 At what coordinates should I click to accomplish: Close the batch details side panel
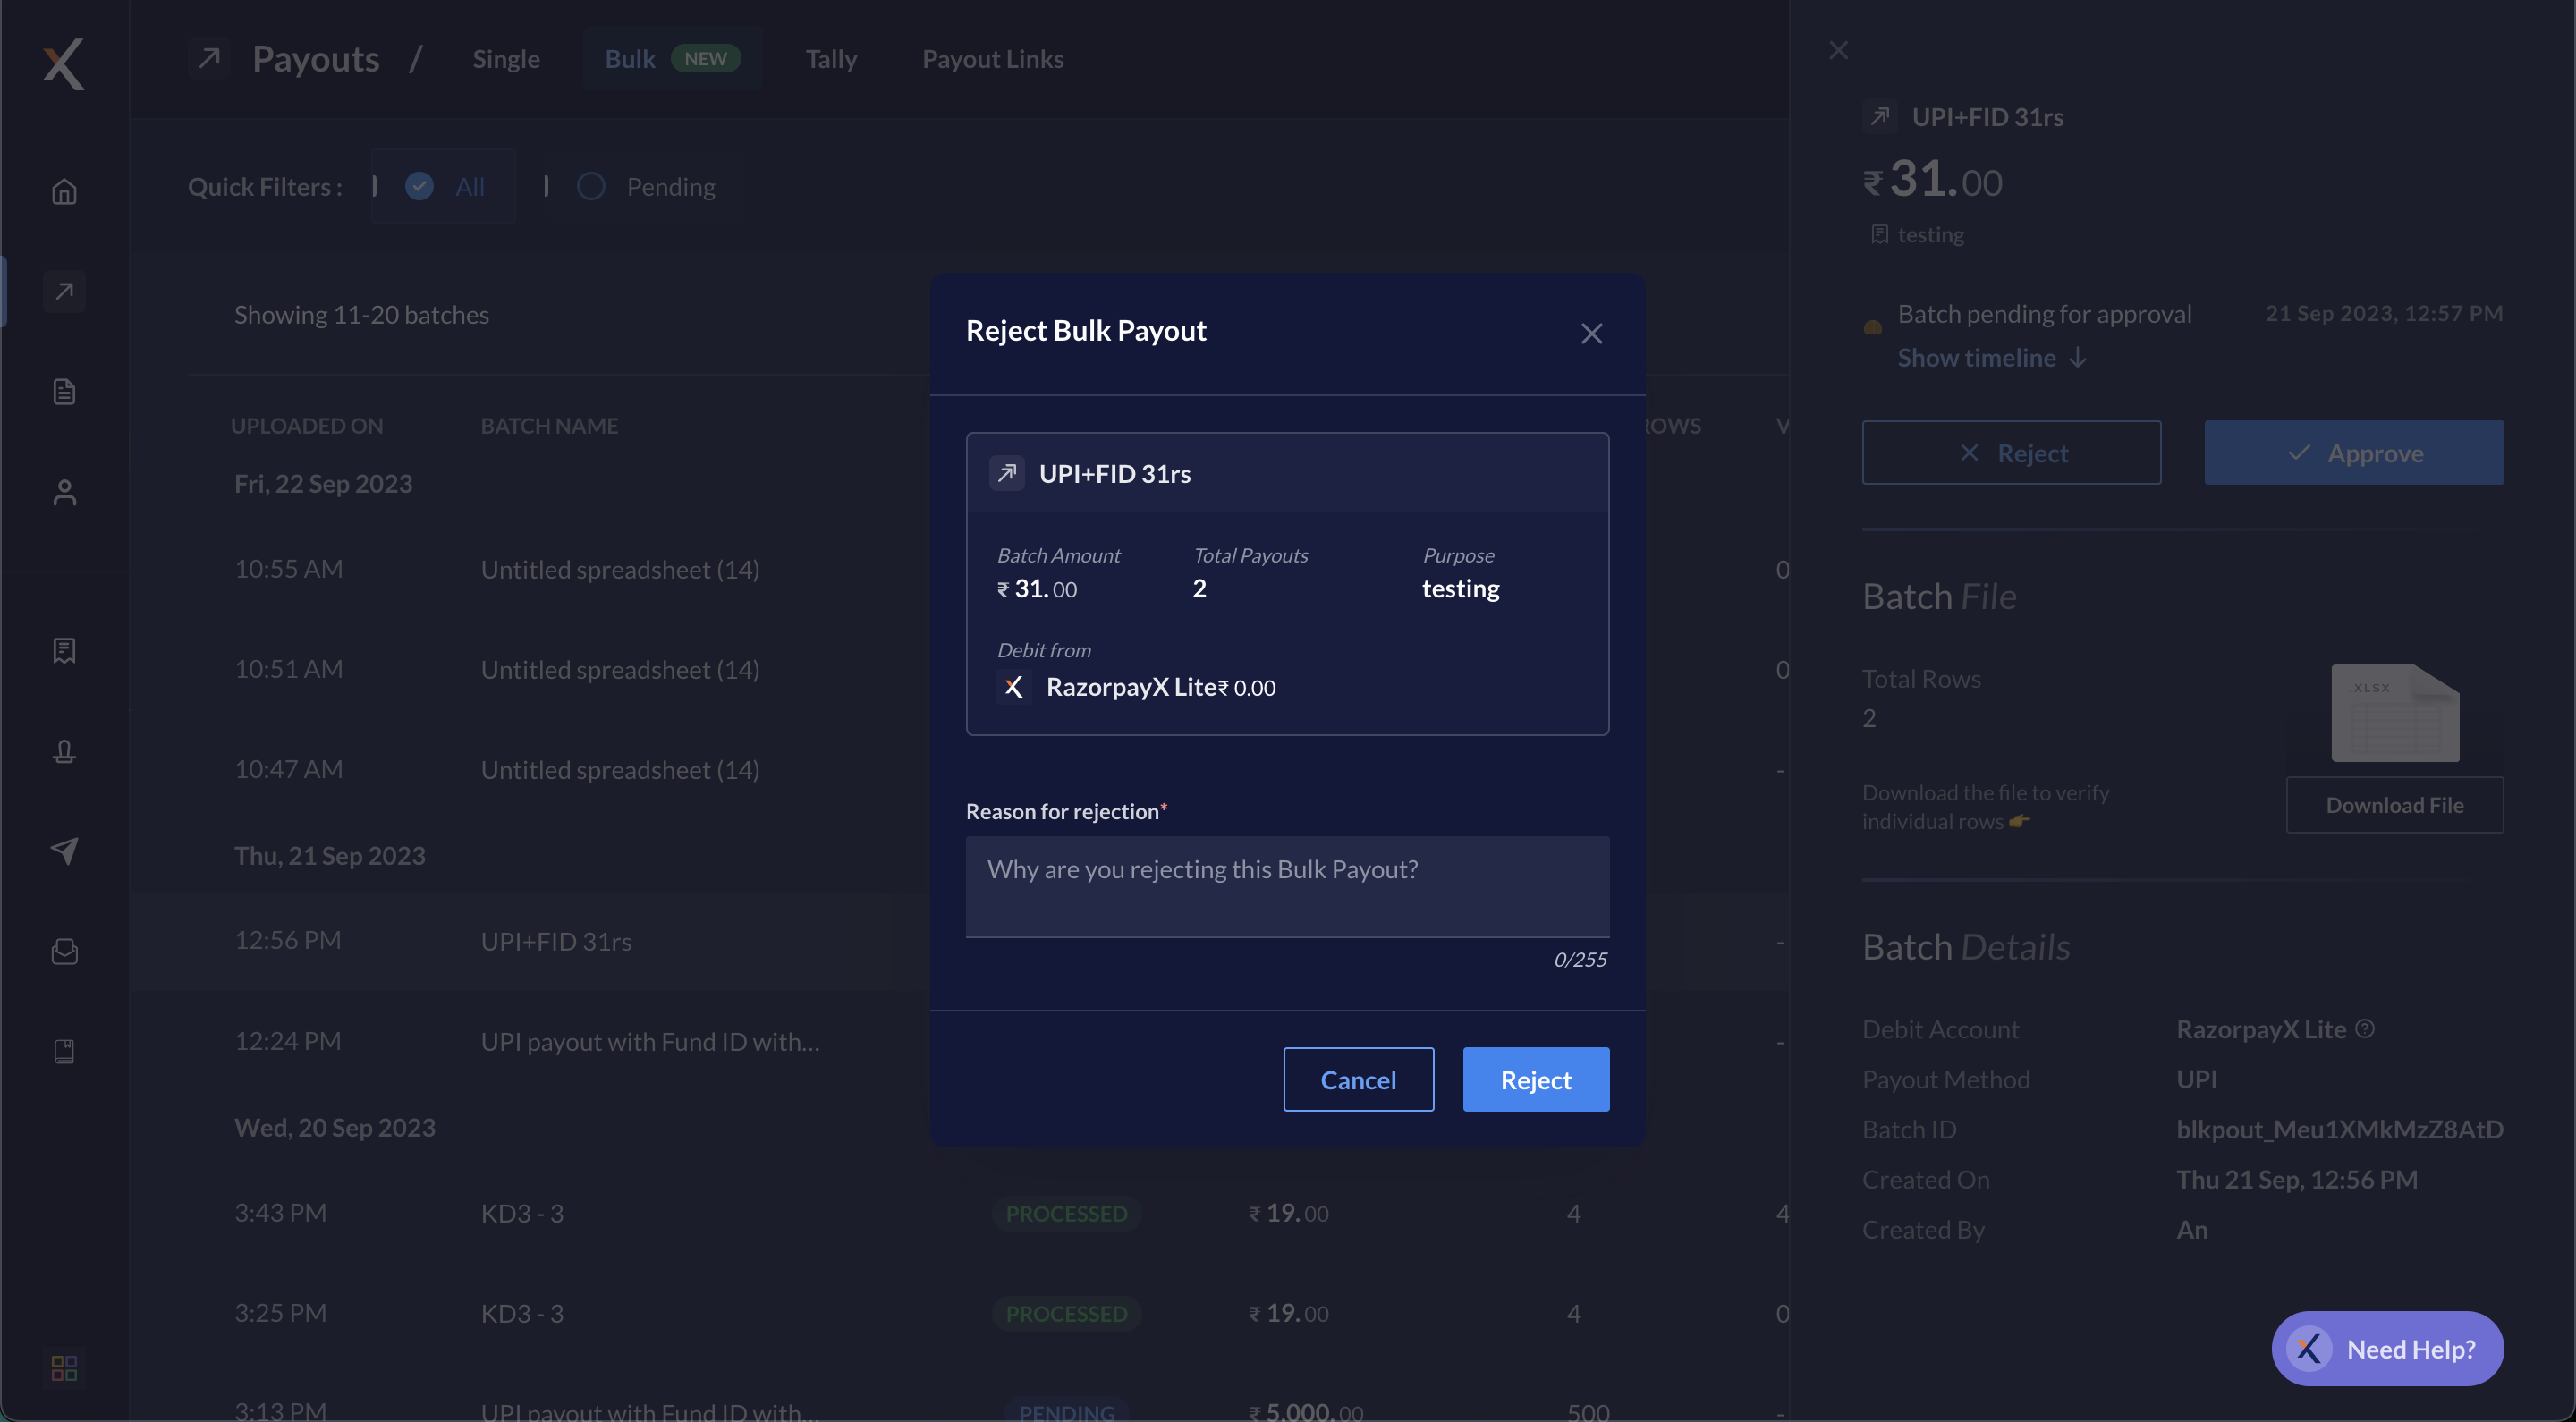coord(1838,50)
